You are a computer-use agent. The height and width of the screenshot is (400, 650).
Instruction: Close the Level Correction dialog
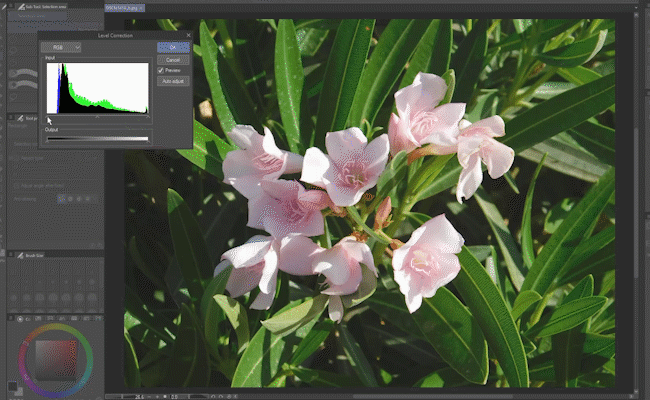(189, 35)
